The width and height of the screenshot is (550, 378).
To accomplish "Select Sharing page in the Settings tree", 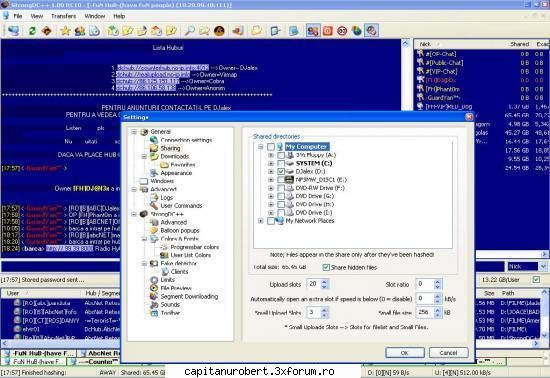I will pos(170,148).
